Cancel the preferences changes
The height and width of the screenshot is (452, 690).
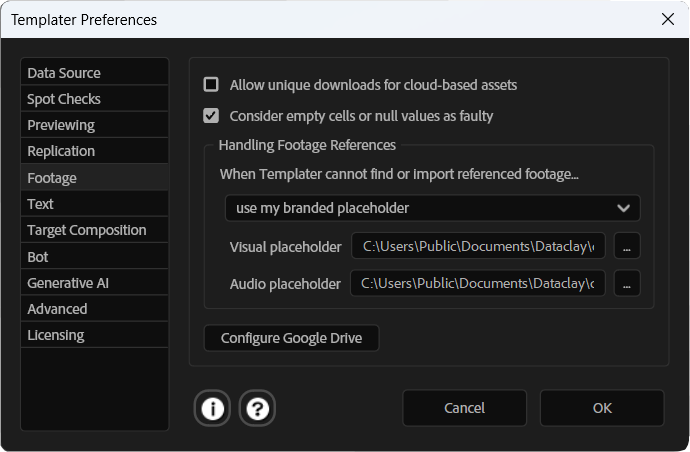pyautogui.click(x=464, y=408)
